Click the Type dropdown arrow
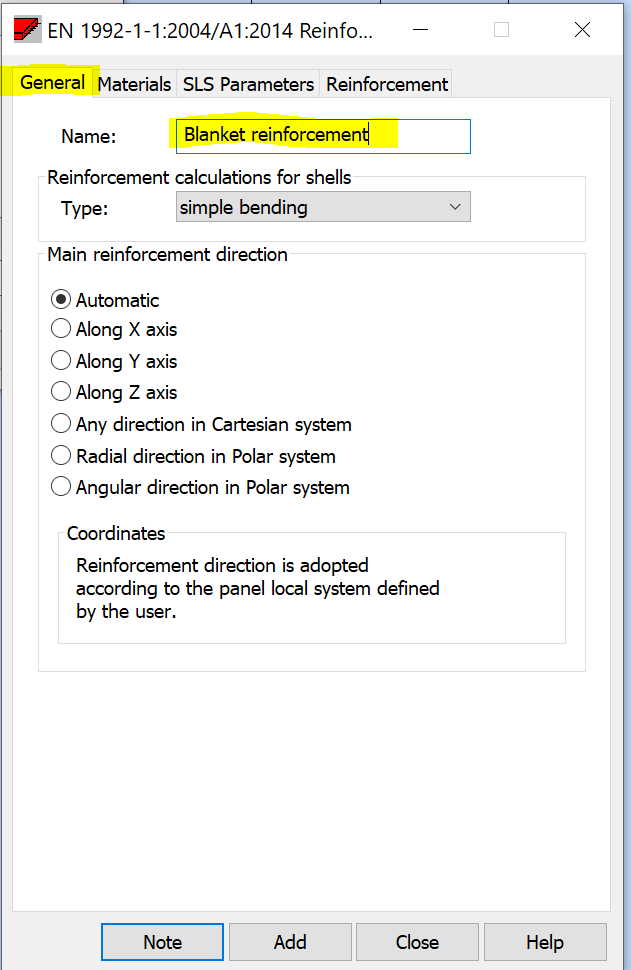Screen dimensions: 631x970 (455, 208)
